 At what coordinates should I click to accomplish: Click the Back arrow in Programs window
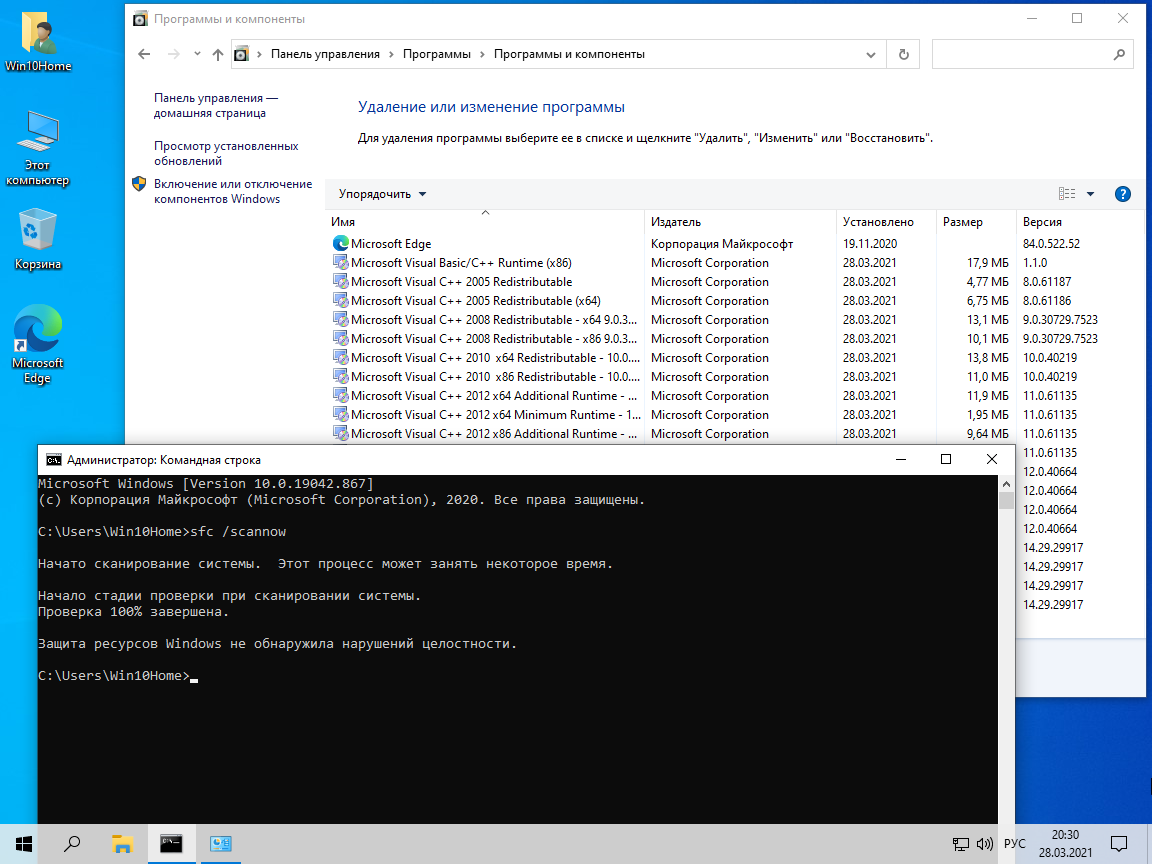tap(144, 55)
